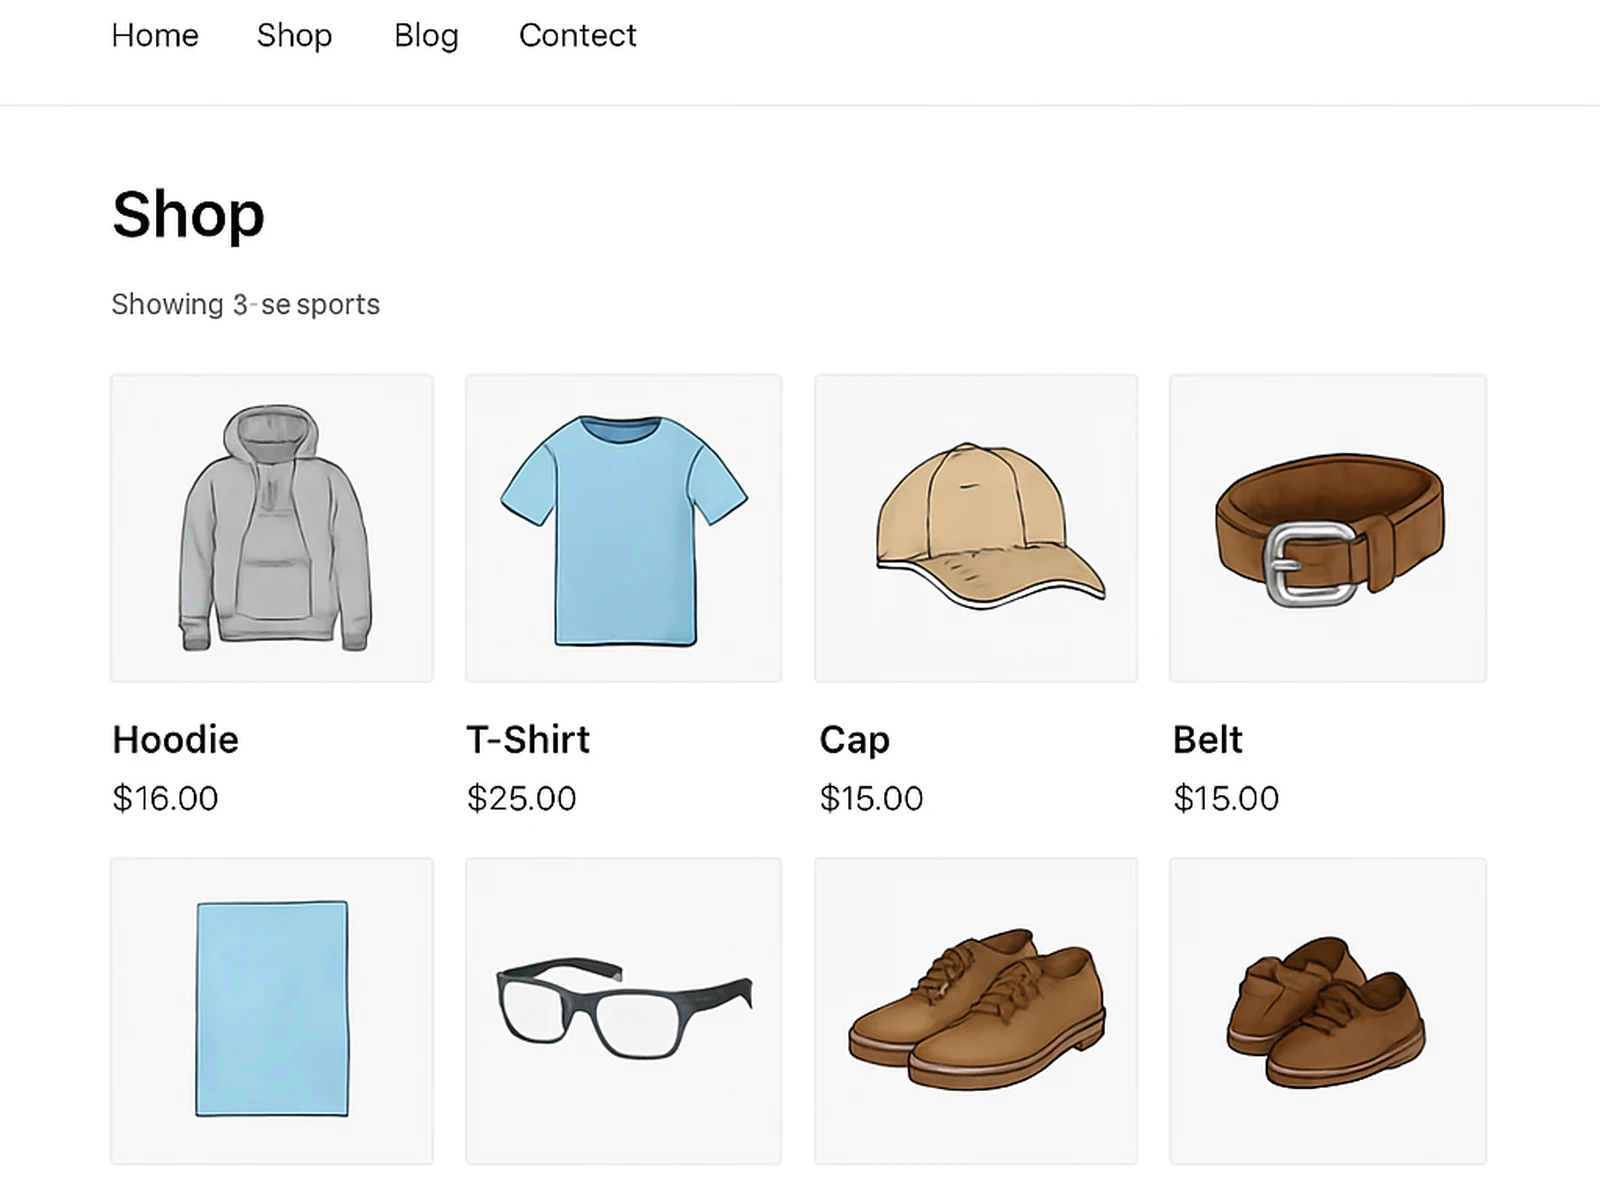The image size is (1600, 1200).
Task: Click the Shop page heading
Action: tap(188, 213)
